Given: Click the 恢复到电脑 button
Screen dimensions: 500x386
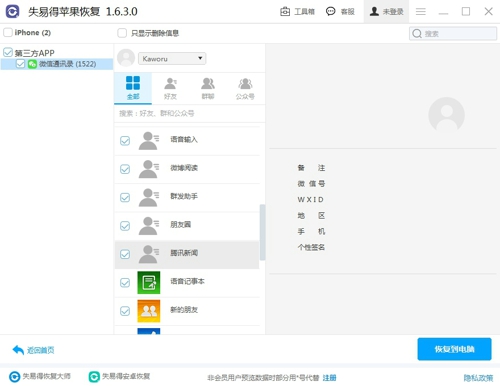Looking at the screenshot, I should 454,349.
